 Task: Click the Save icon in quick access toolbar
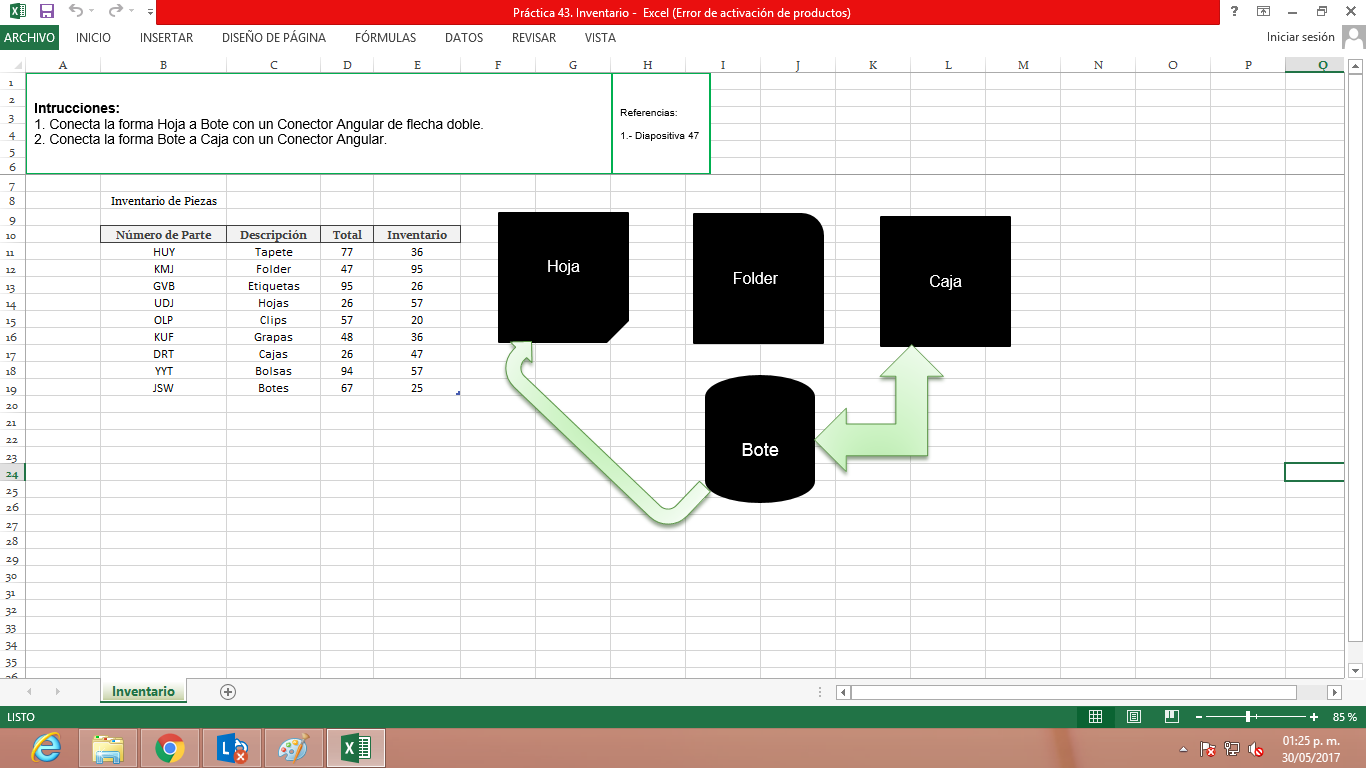46,12
